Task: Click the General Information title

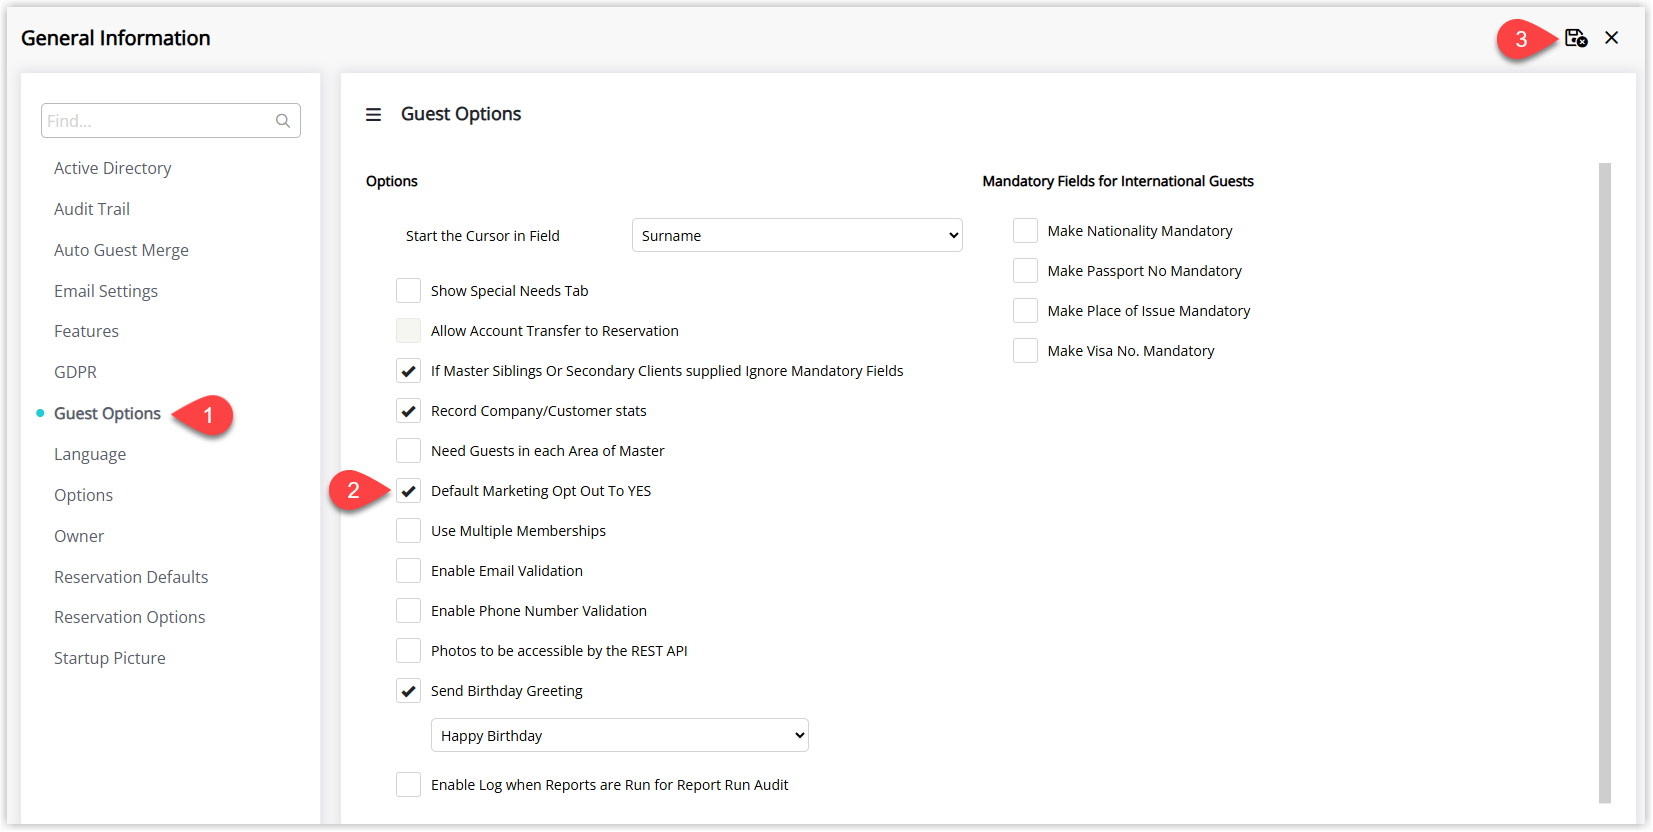Action: tap(116, 38)
